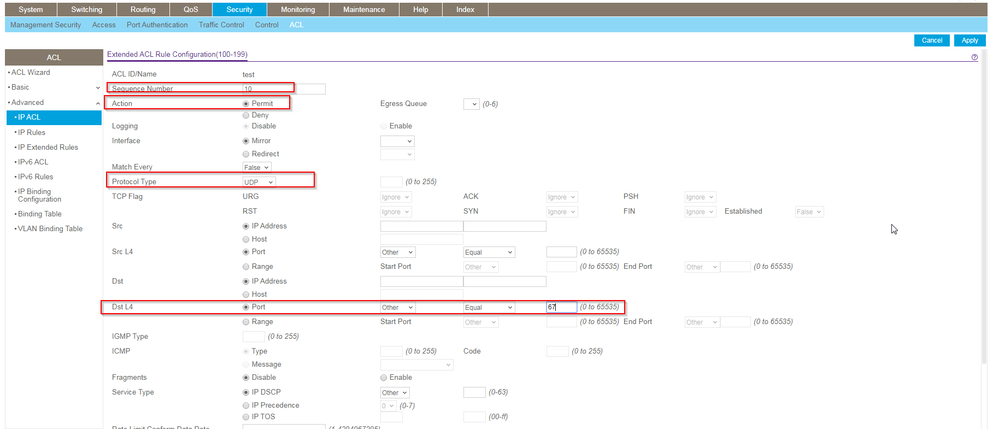
Task: Click the help question mark icon
Action: [974, 58]
